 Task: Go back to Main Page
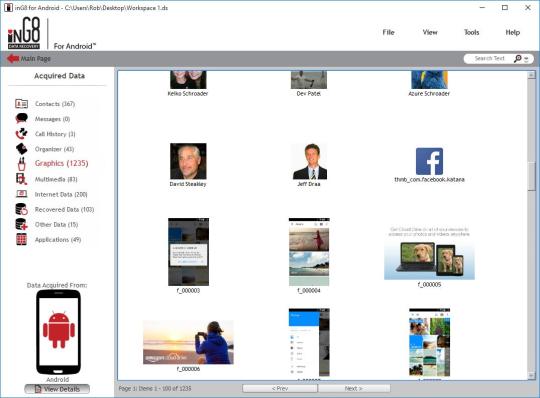[x=35, y=59]
